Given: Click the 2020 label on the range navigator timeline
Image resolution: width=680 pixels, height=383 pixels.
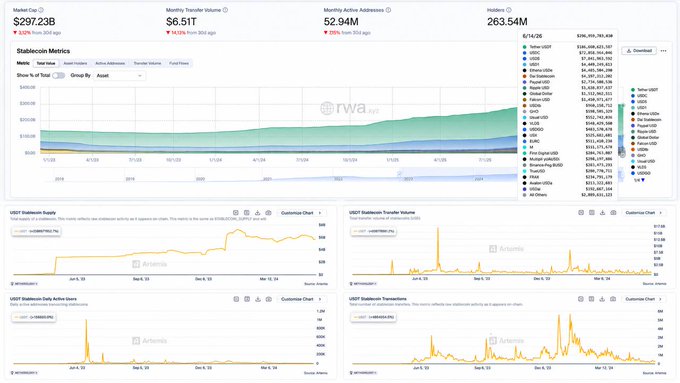Looking at the screenshot, I should (200, 179).
